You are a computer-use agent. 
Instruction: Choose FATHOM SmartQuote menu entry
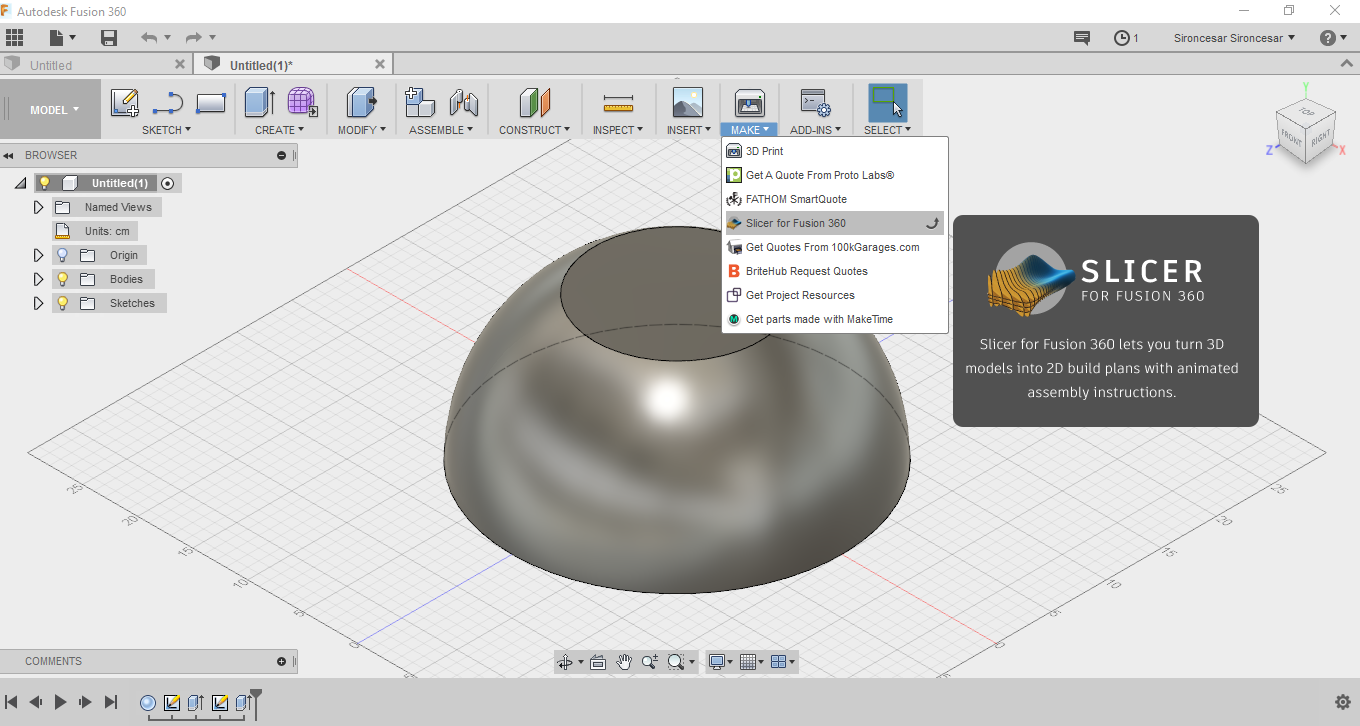point(835,199)
